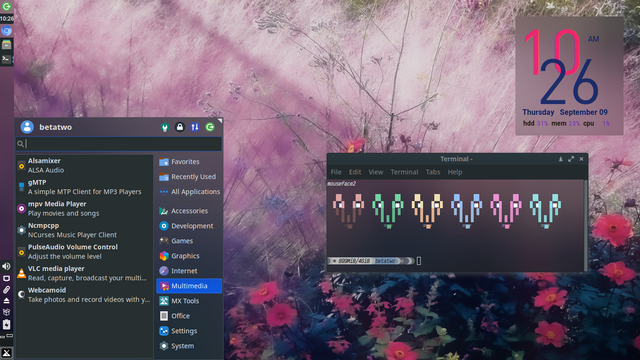This screenshot has height=360, width=640.
Task: Open PulseAudio Volume Control
Action: pyautogui.click(x=84, y=252)
